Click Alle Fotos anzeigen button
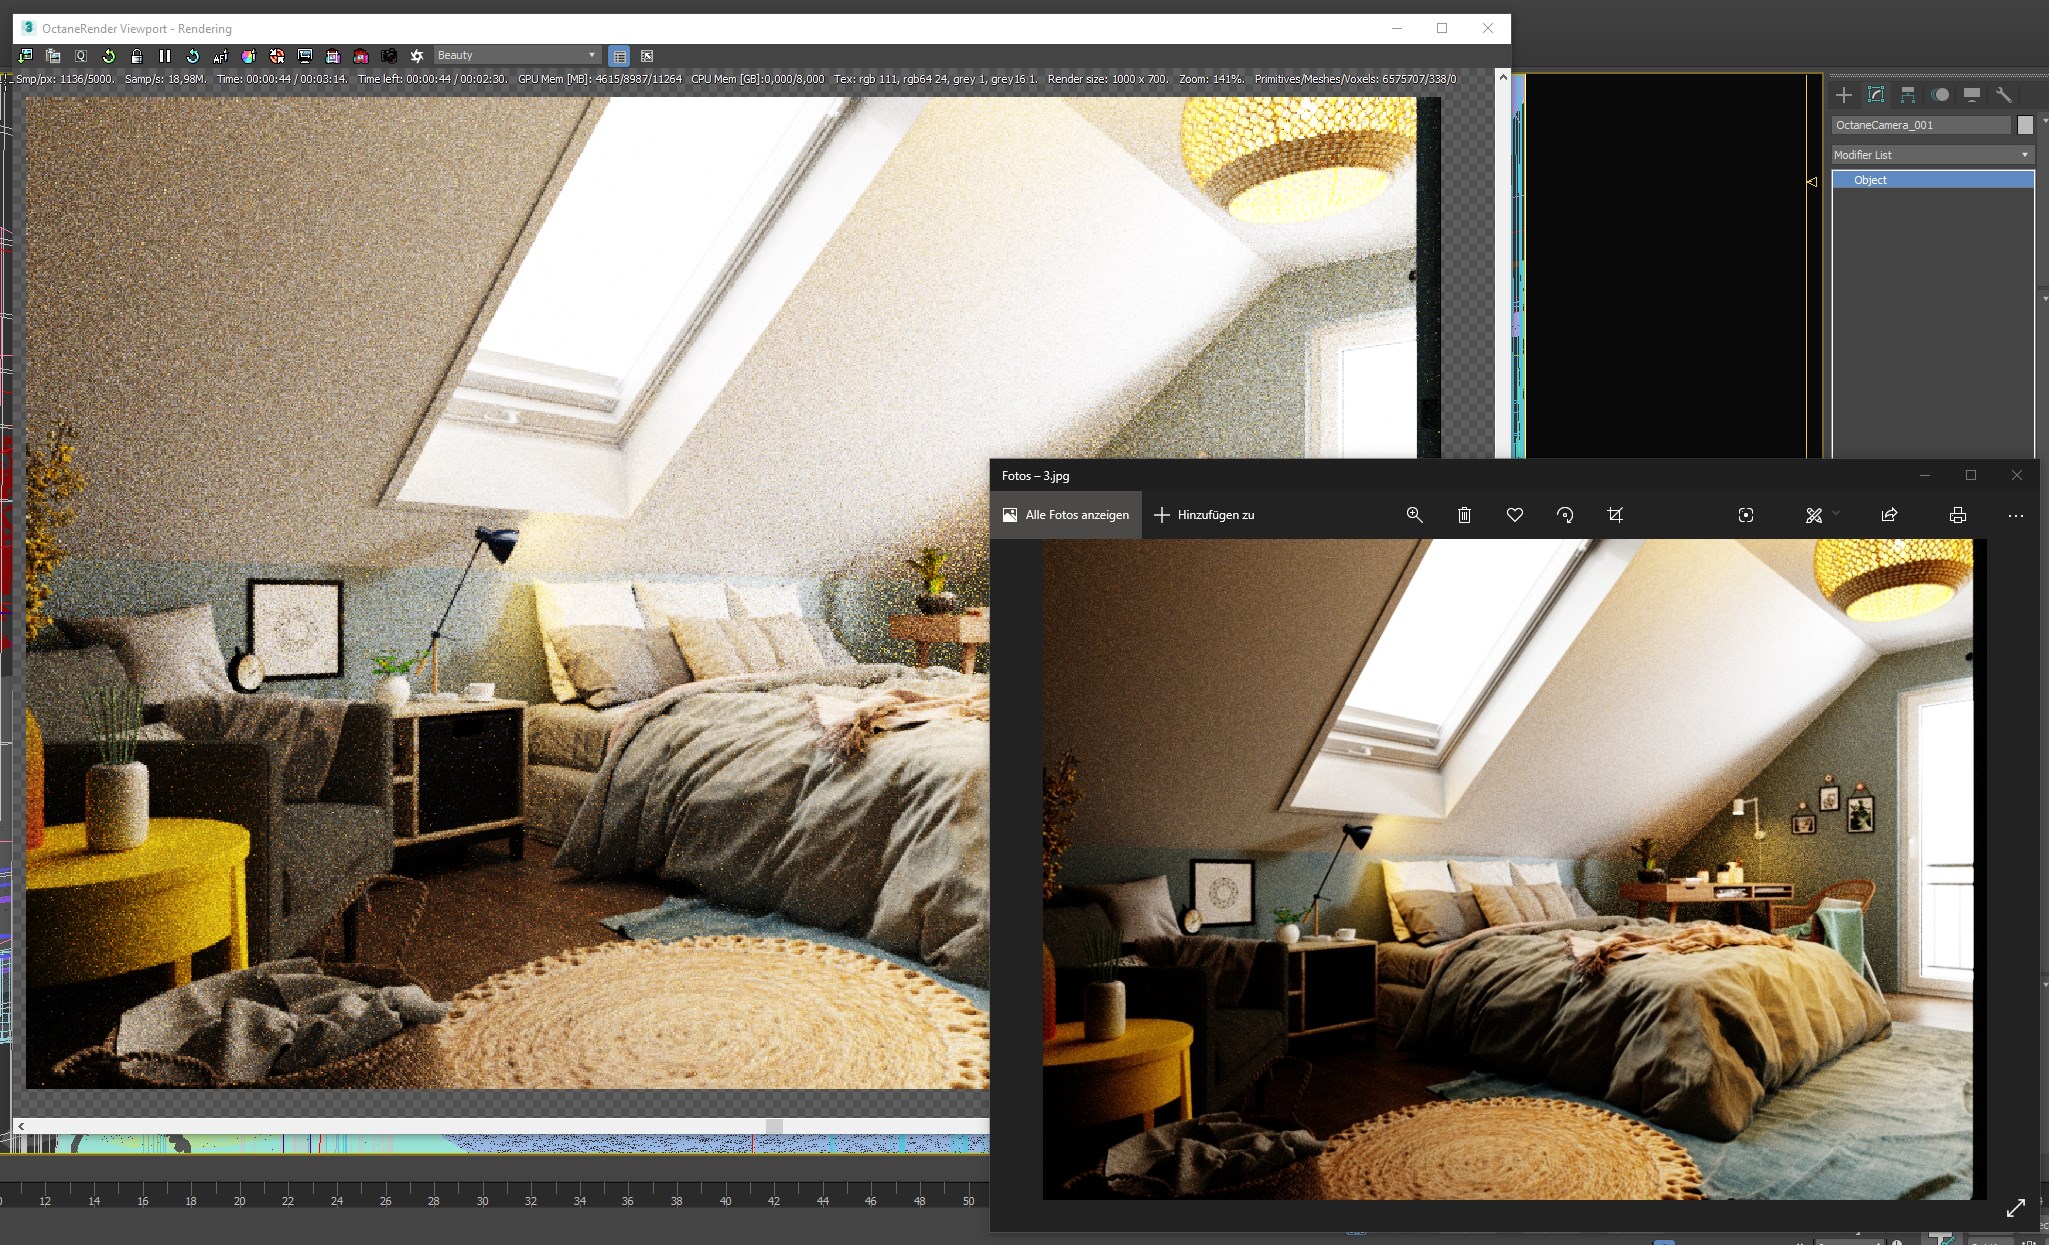Image resolution: width=2049 pixels, height=1245 pixels. 1066,515
